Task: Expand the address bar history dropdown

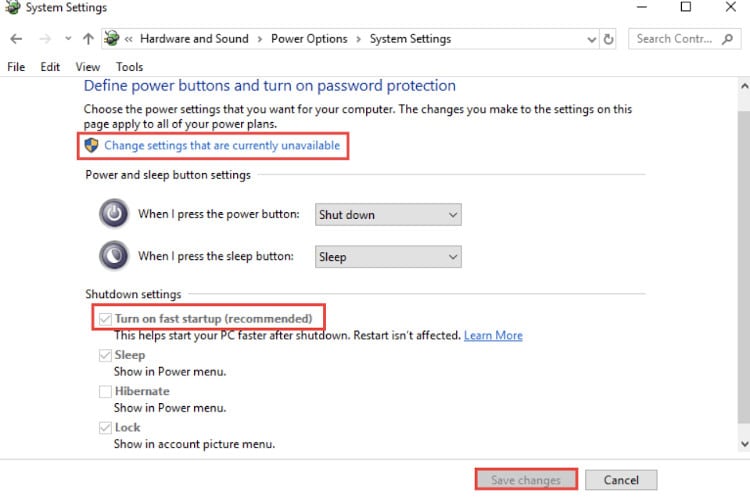Action: (x=592, y=39)
